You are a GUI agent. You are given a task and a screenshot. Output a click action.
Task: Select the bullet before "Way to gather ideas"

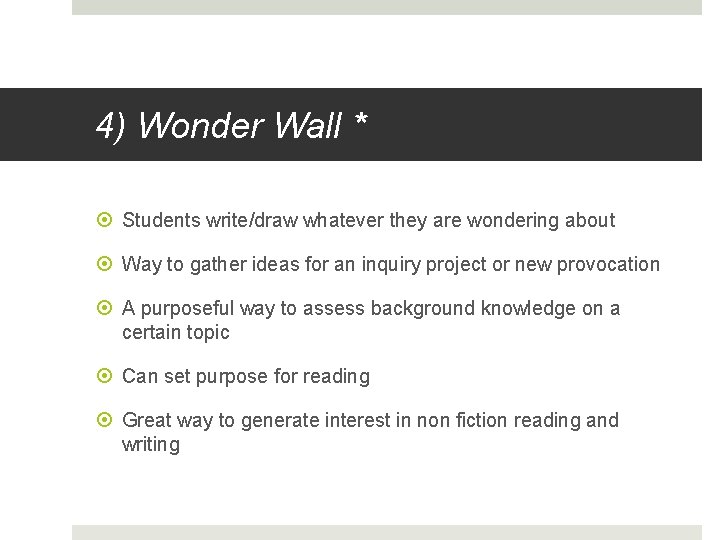click(106, 265)
